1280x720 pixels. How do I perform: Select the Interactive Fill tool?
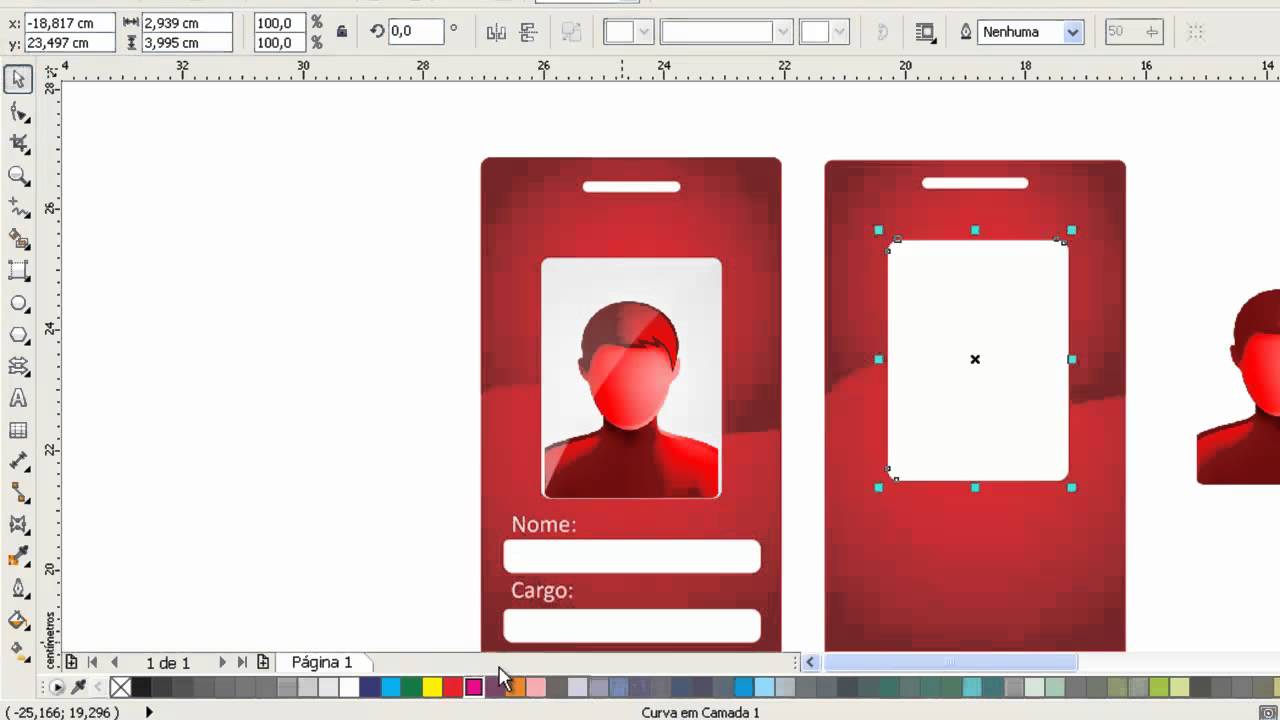pyautogui.click(x=18, y=650)
